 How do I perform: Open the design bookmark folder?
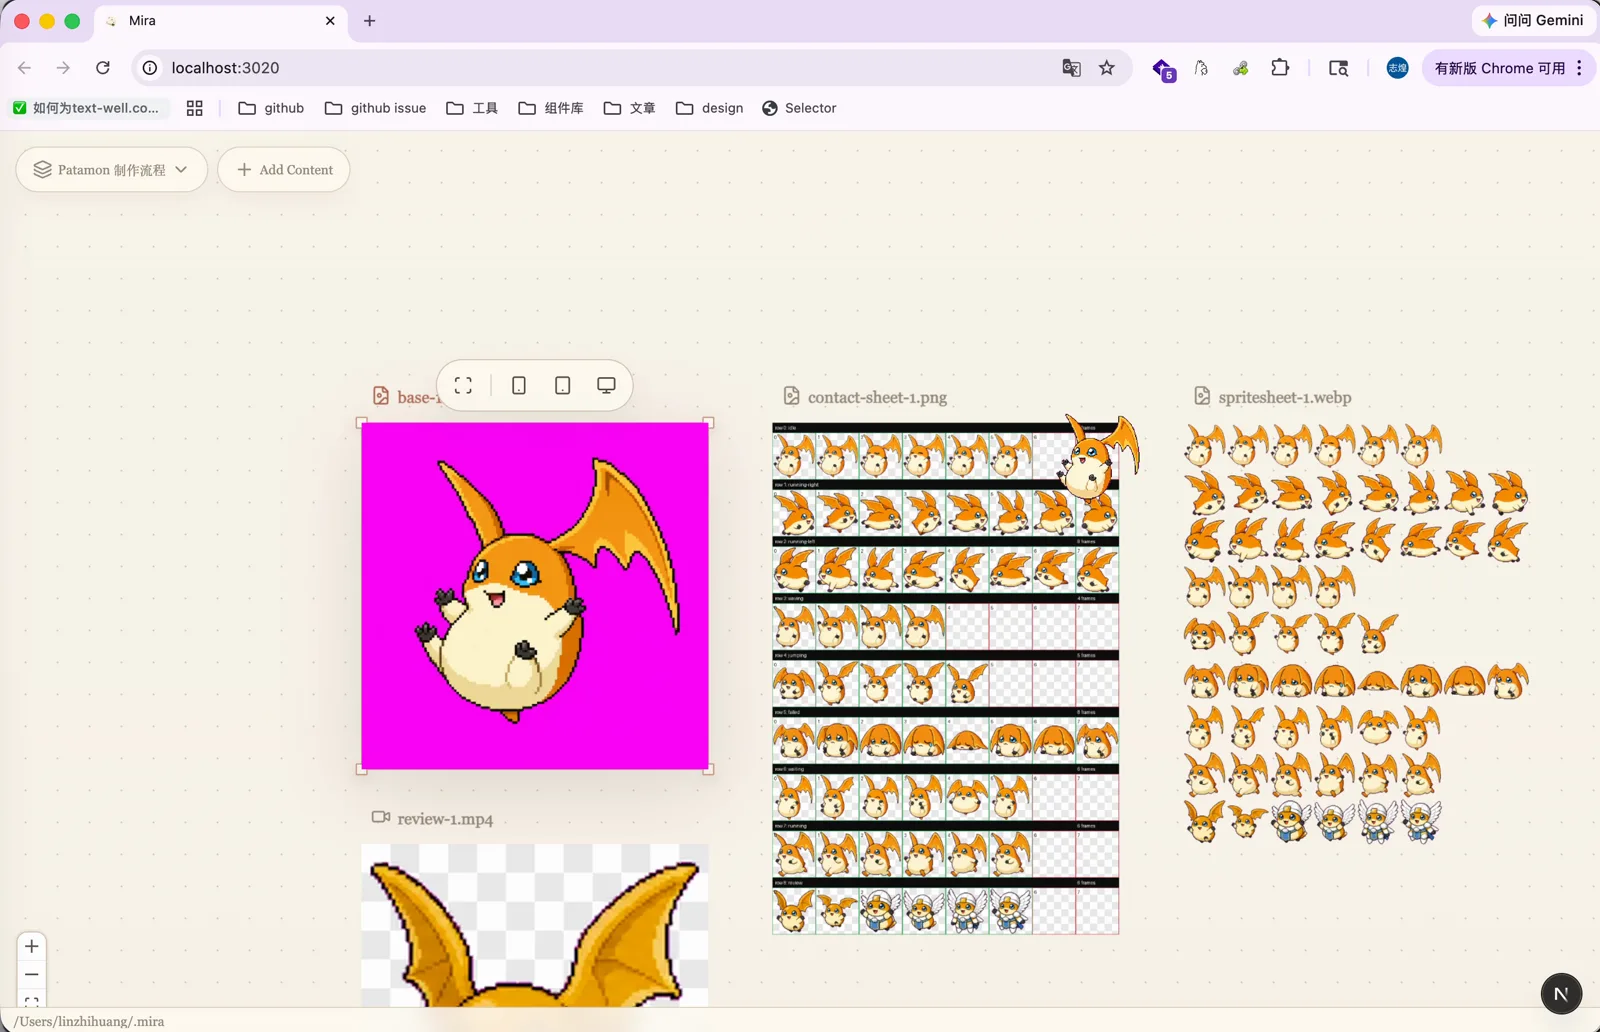point(709,108)
